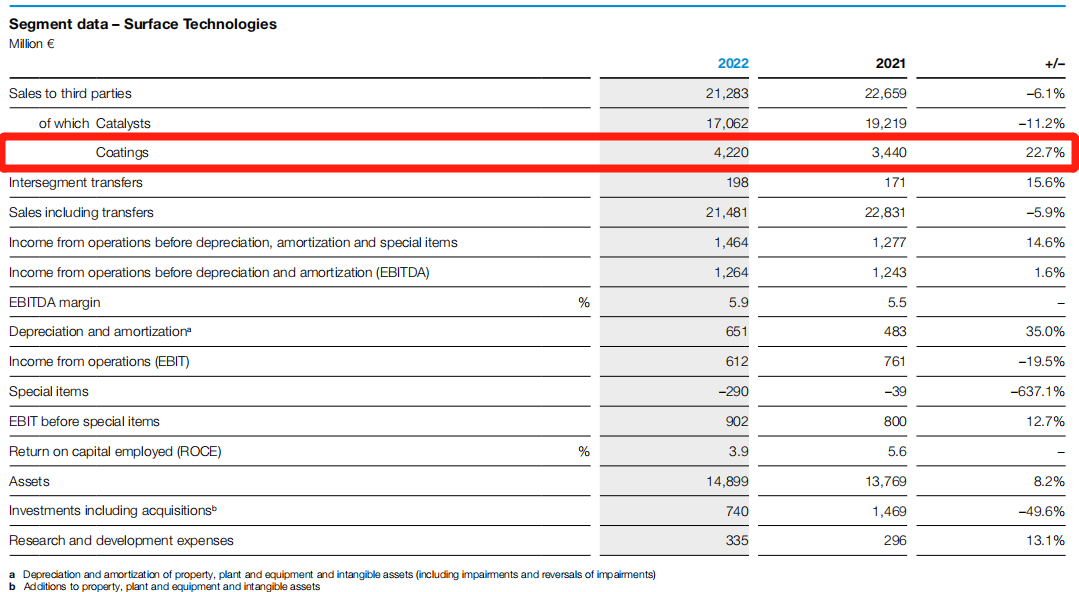Select the Assets 2022 value 14,899

click(x=727, y=481)
